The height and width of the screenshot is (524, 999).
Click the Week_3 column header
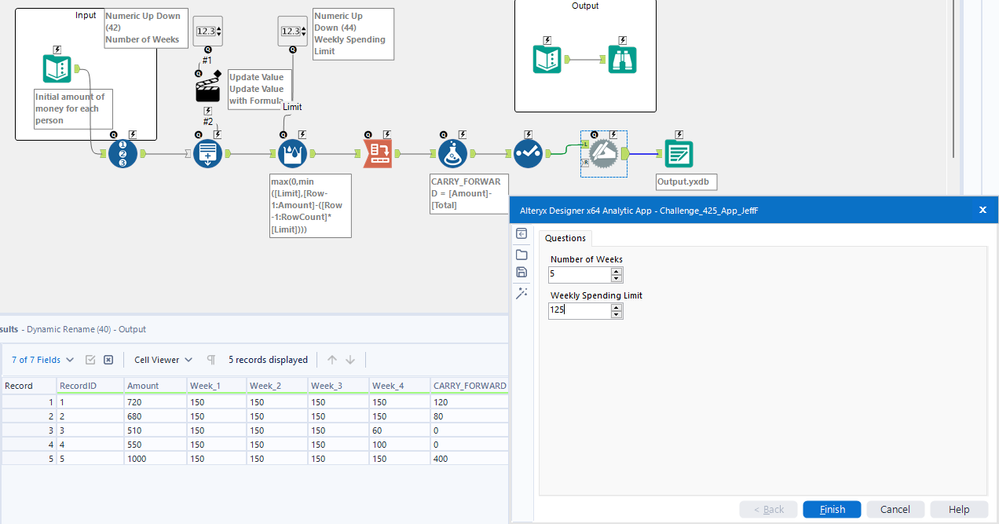tap(338, 386)
